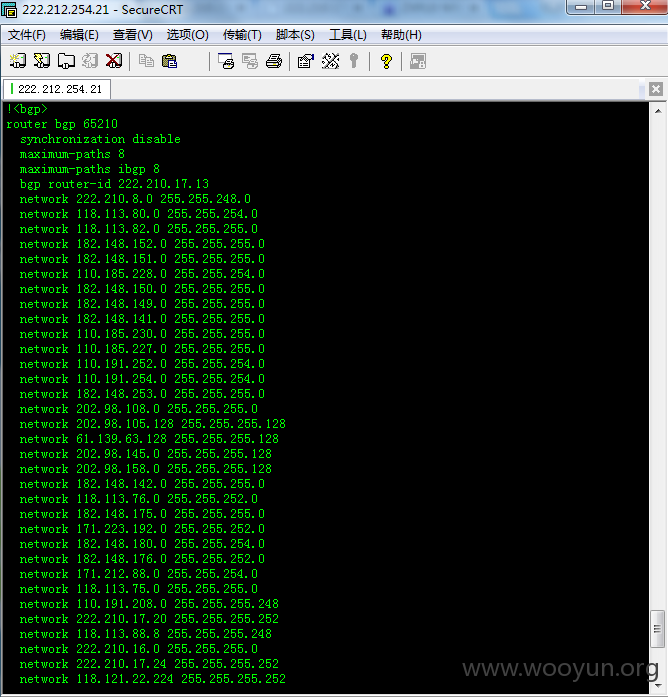Open the 工具(L) menu
Viewport: 668px width, 697px height.
pos(348,35)
